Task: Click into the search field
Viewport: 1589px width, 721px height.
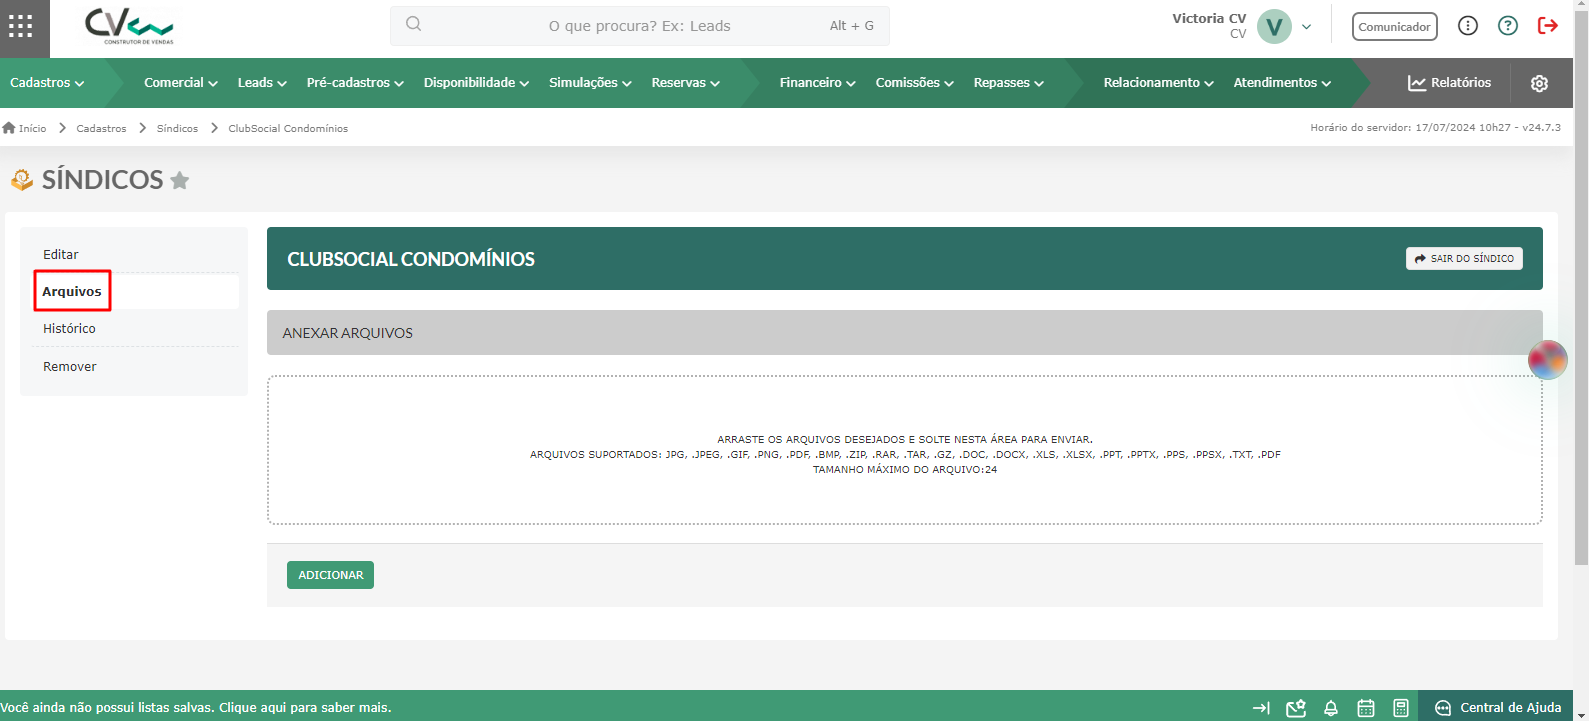Action: pyautogui.click(x=640, y=26)
